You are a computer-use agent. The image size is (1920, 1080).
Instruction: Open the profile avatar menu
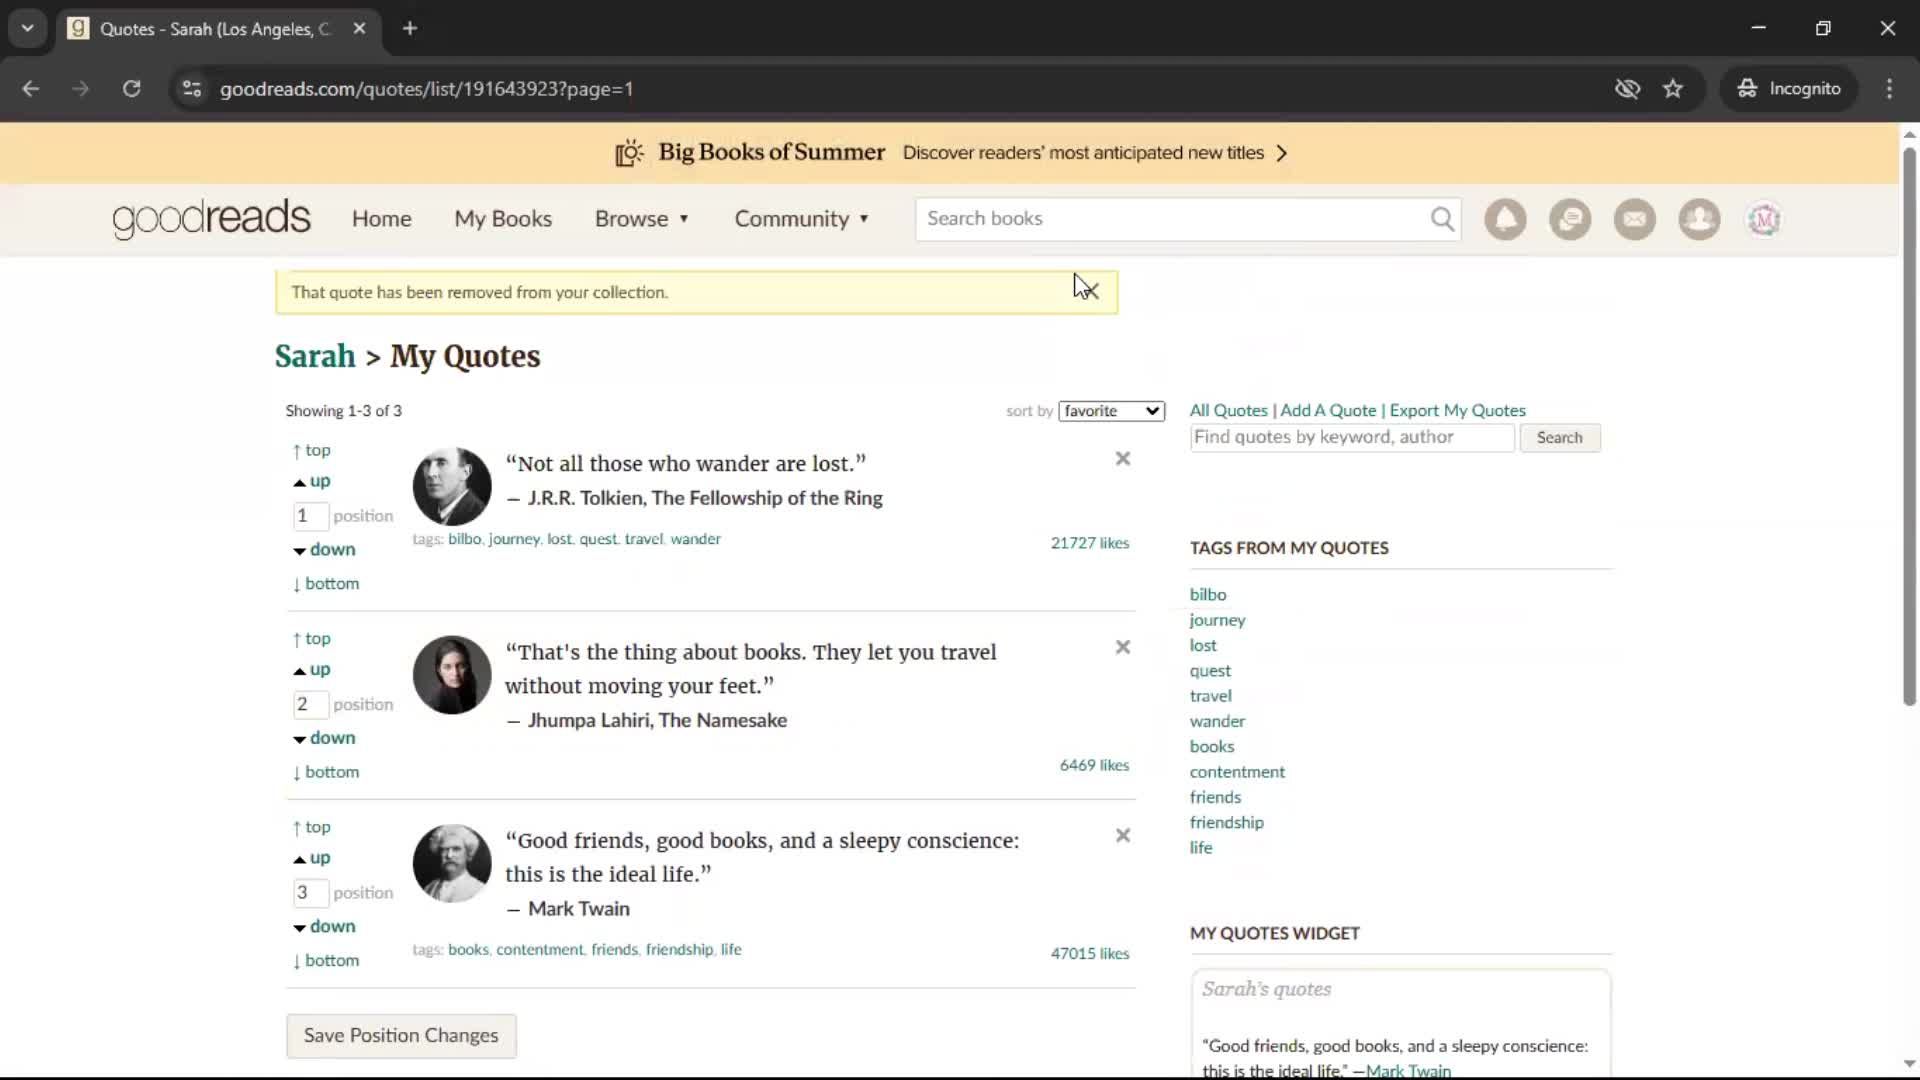[x=1764, y=219]
